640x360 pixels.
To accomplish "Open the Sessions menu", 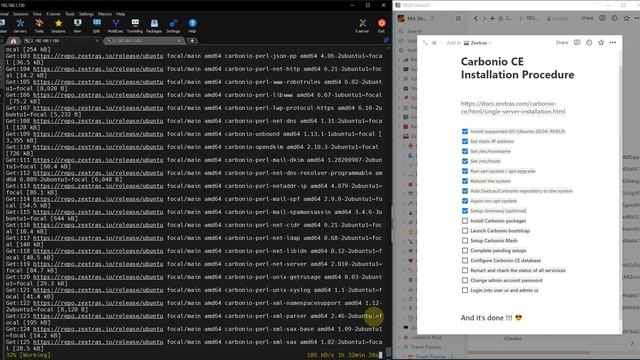I will (20, 14).
